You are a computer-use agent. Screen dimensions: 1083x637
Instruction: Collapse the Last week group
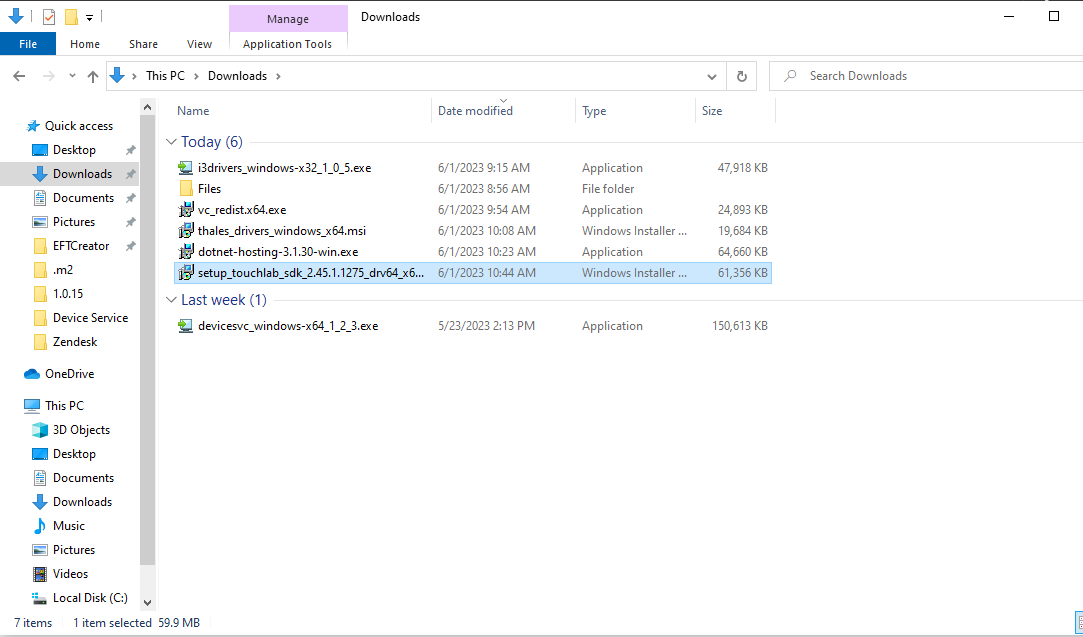click(x=172, y=300)
